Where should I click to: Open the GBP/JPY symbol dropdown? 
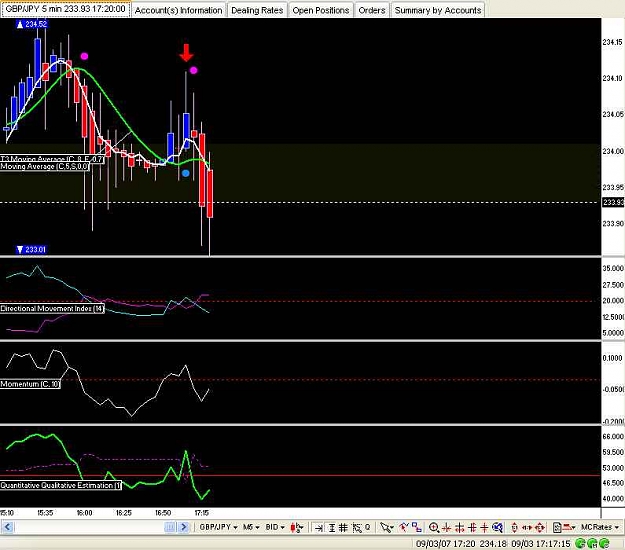[x=218, y=527]
